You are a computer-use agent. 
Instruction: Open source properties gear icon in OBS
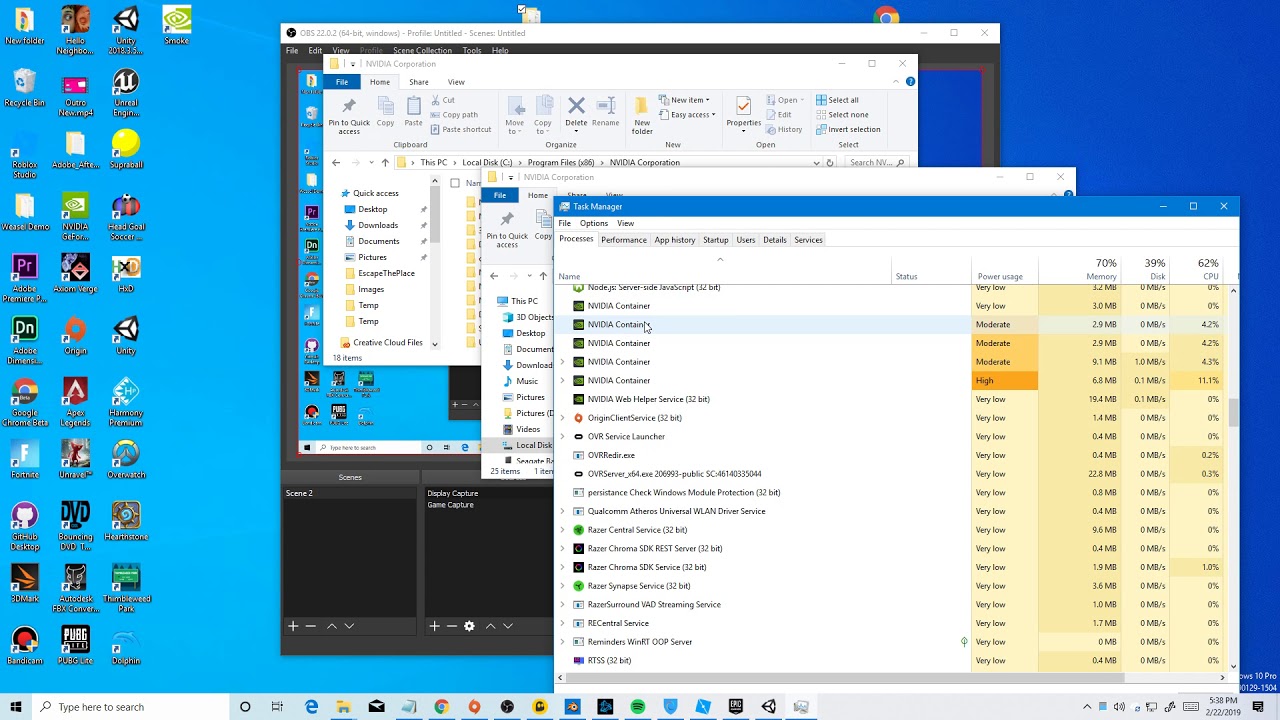tap(469, 626)
